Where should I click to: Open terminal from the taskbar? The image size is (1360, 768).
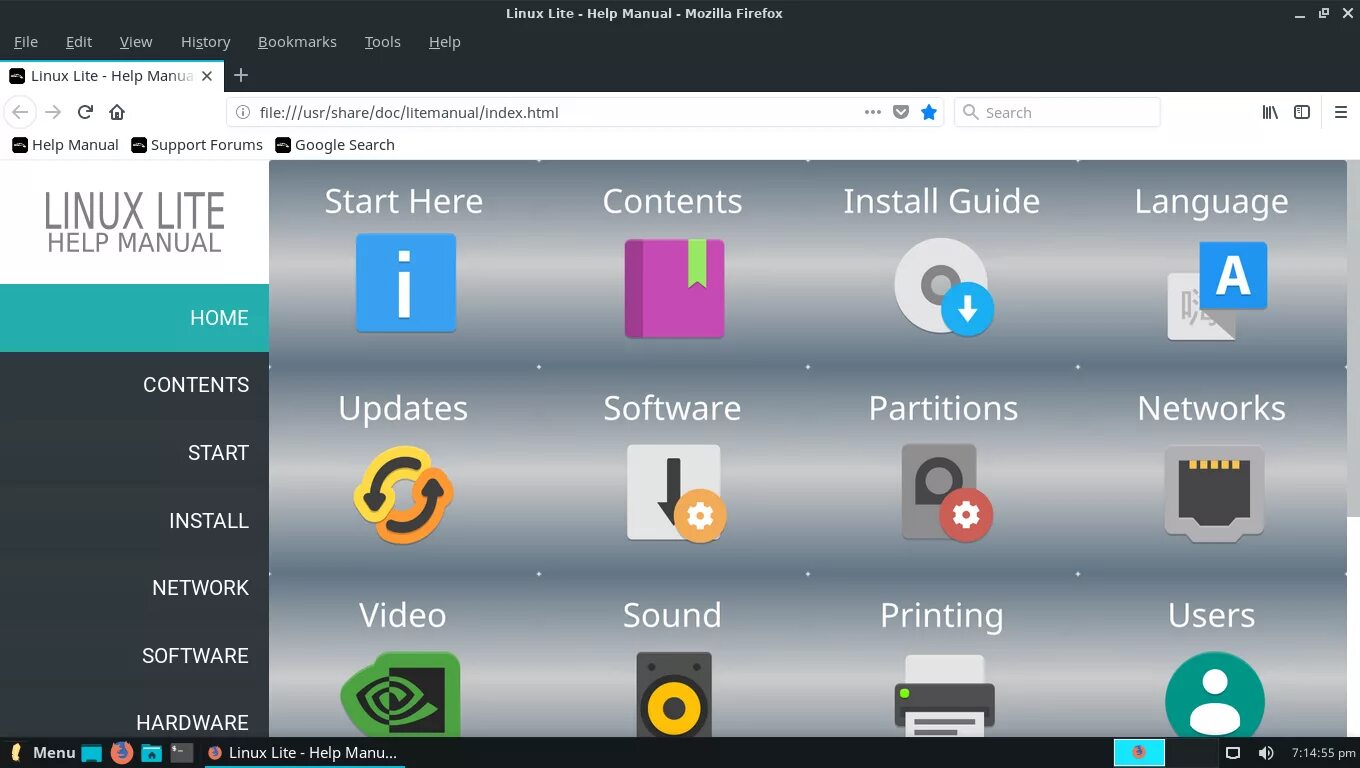pyautogui.click(x=181, y=752)
